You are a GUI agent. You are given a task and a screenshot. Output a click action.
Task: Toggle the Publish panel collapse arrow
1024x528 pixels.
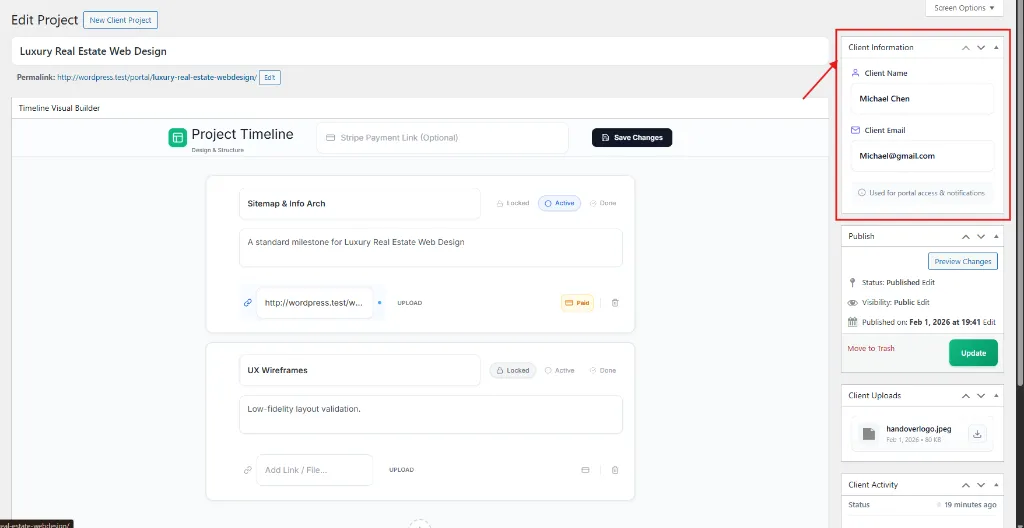[x=996, y=236]
